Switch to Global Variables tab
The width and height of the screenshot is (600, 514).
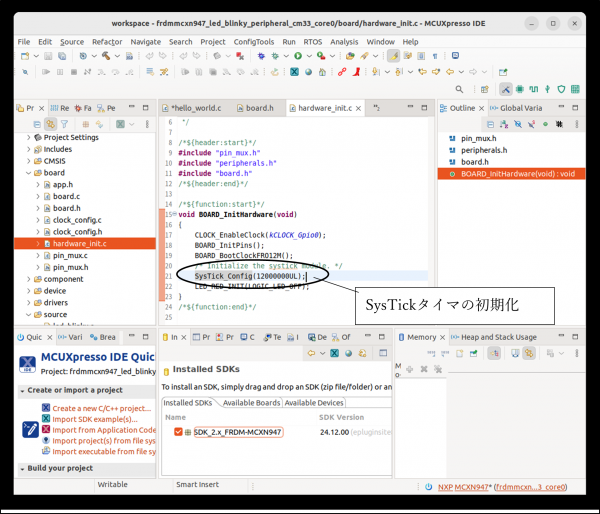pyautogui.click(x=516, y=108)
